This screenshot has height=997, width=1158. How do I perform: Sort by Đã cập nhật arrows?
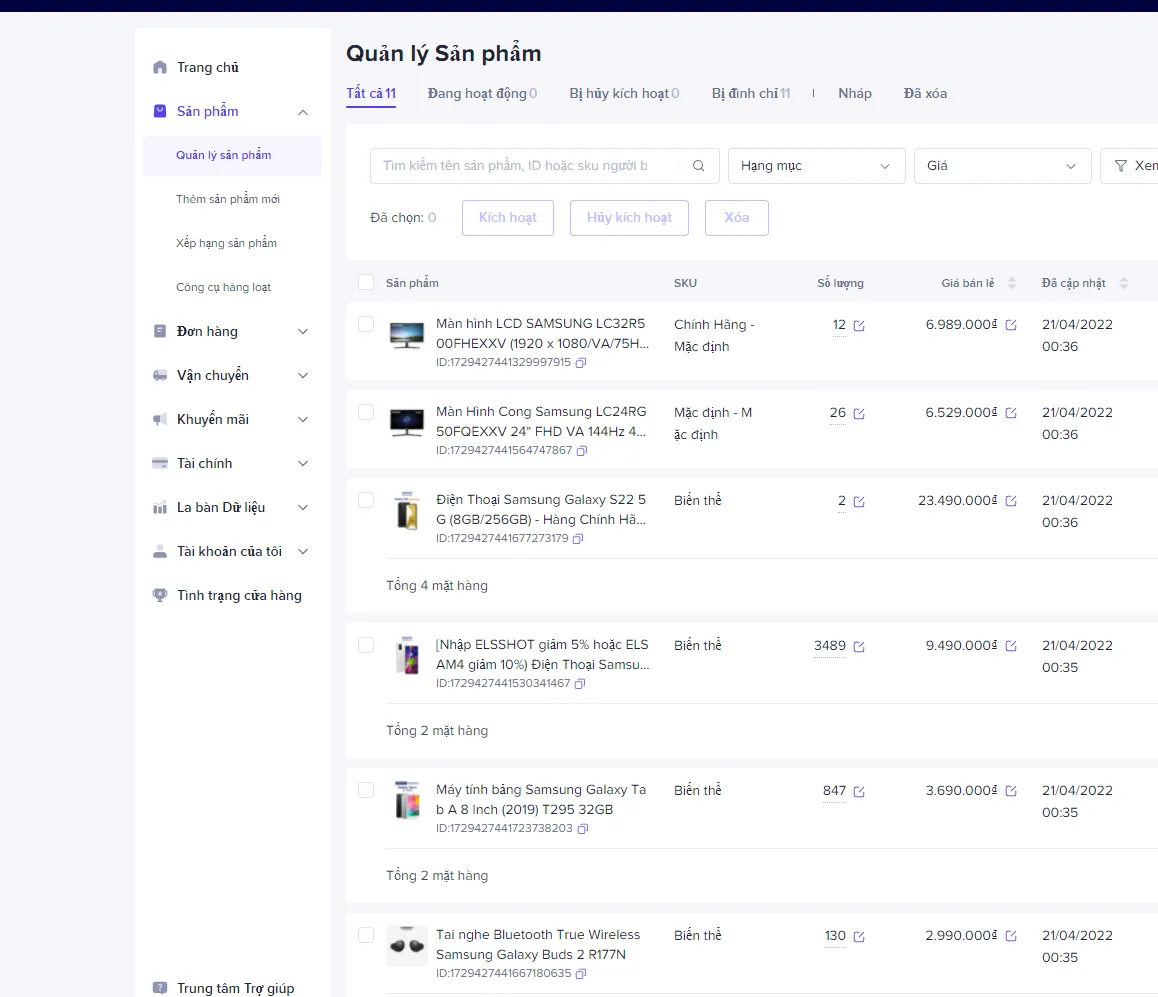[x=1123, y=283]
